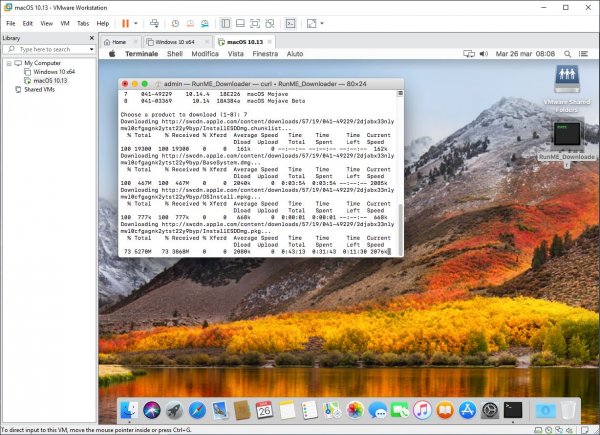Open the power options dropdown next to pause
The height and width of the screenshot is (435, 600).
(x=135, y=24)
